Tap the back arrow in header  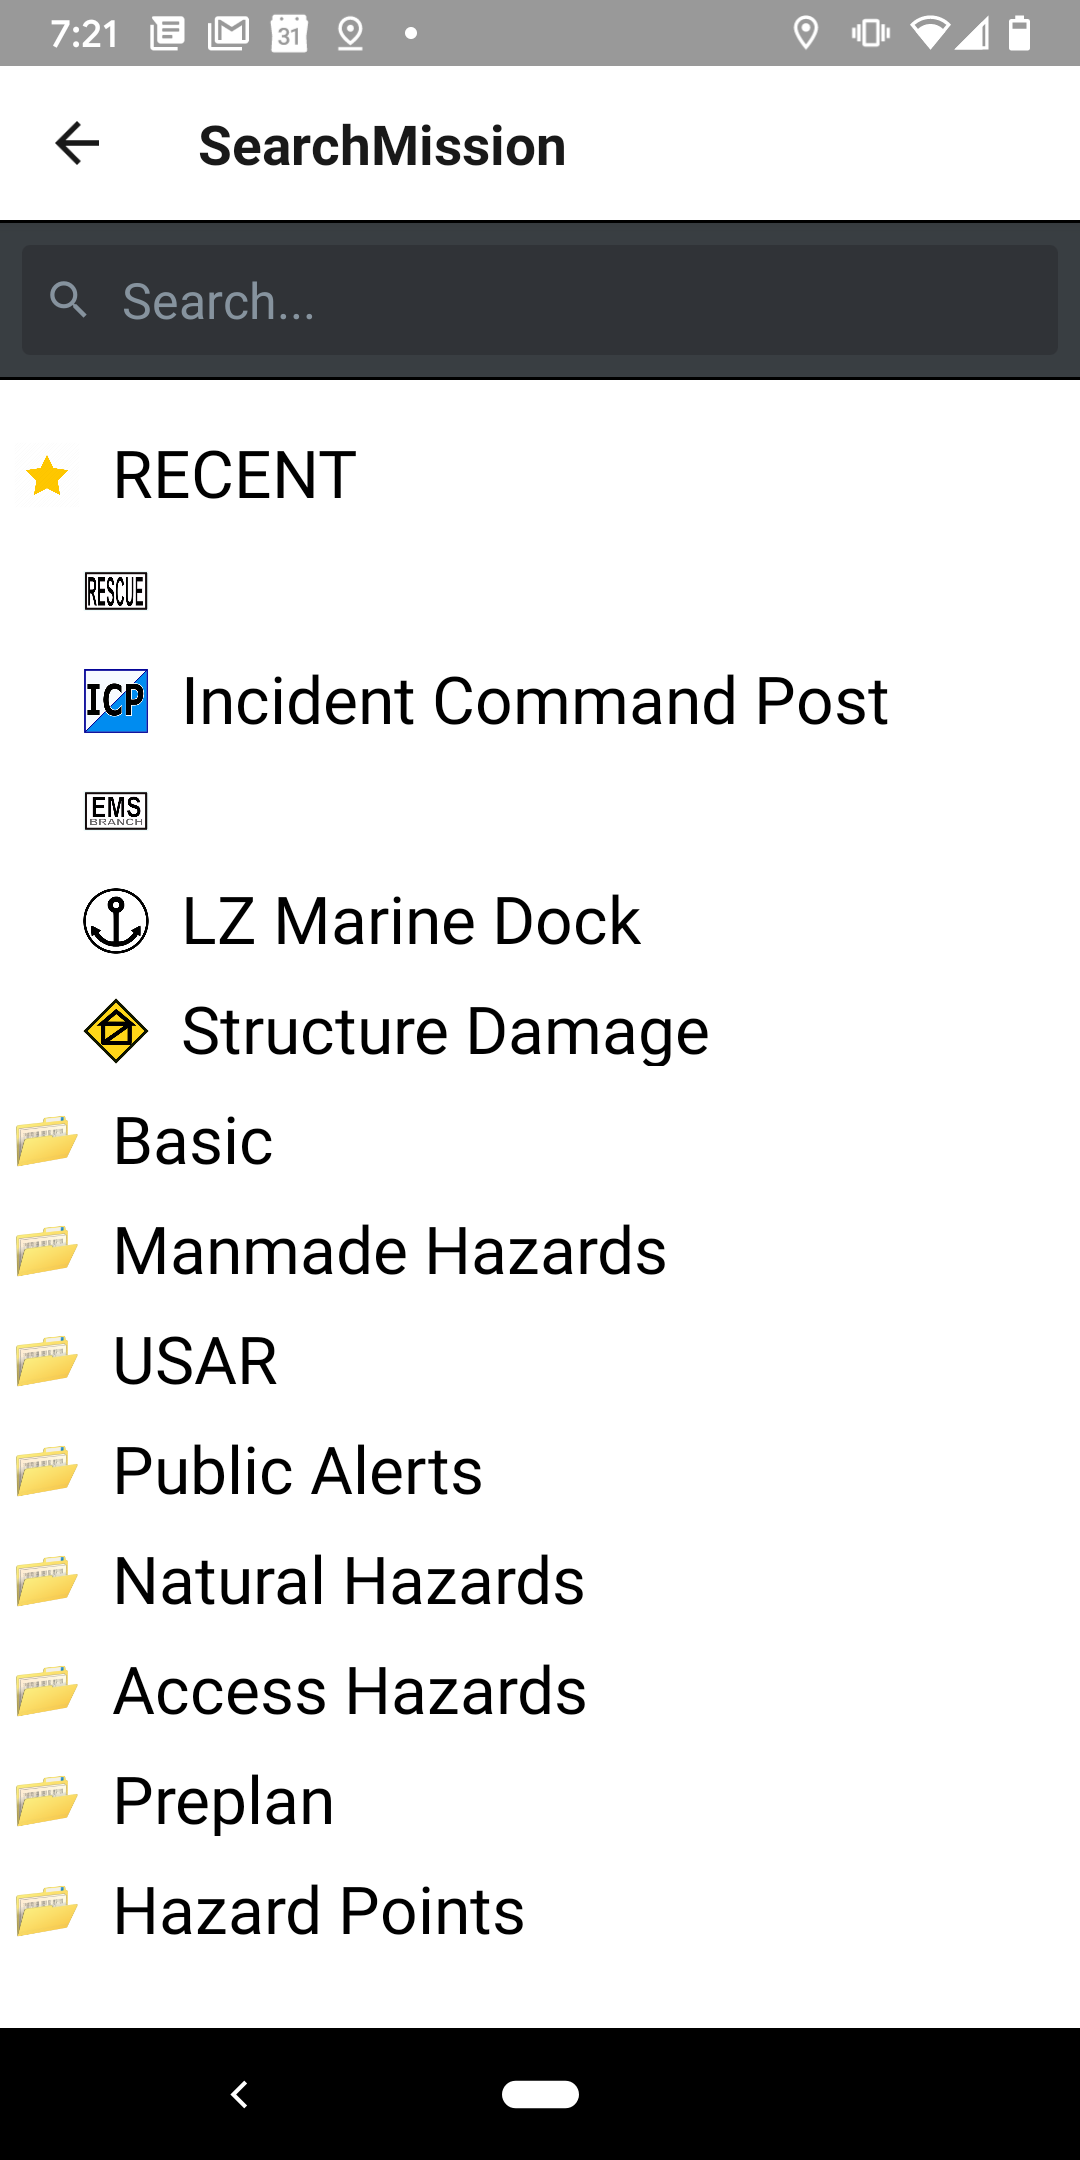(x=77, y=143)
